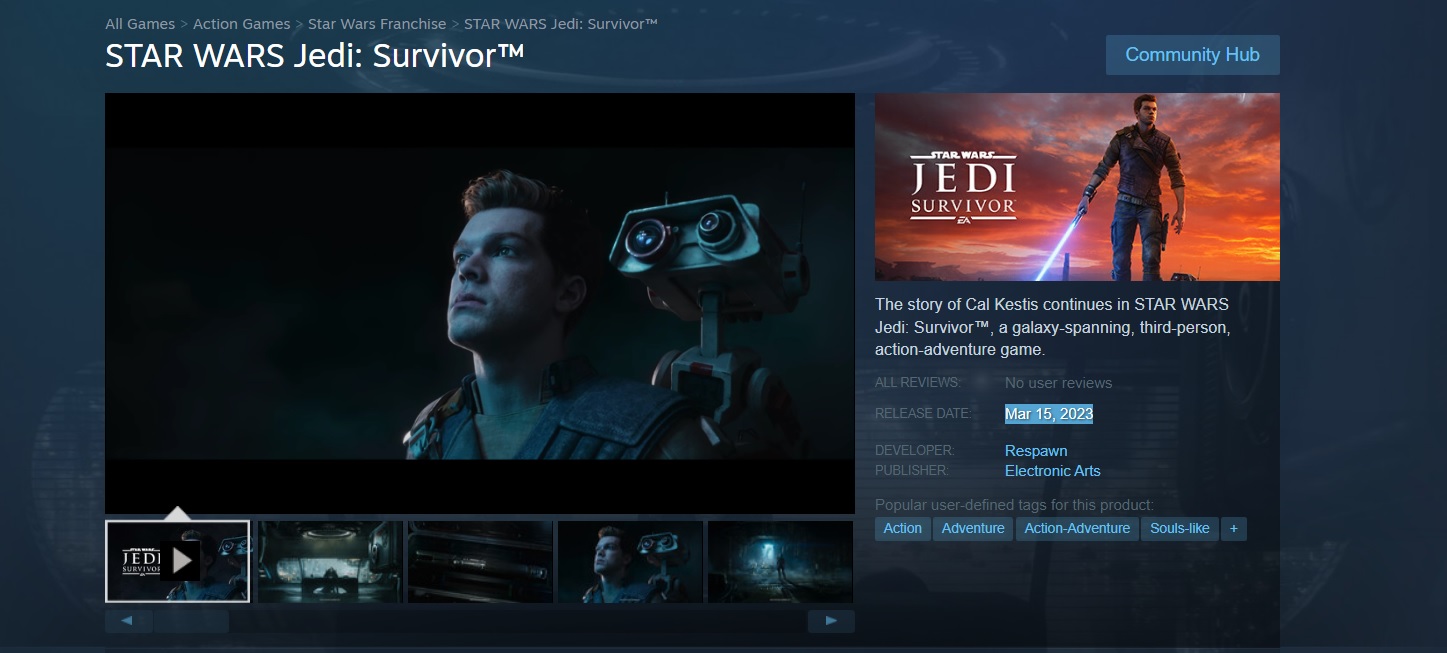The height and width of the screenshot is (653, 1447).
Task: Play the trailer video thumbnail
Action: [x=178, y=561]
